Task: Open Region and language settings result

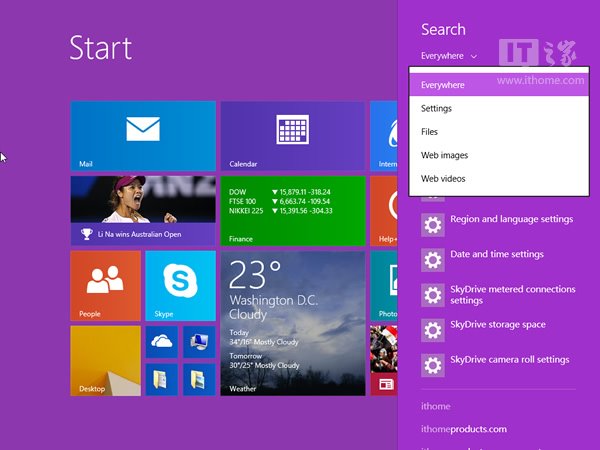Action: click(512, 219)
